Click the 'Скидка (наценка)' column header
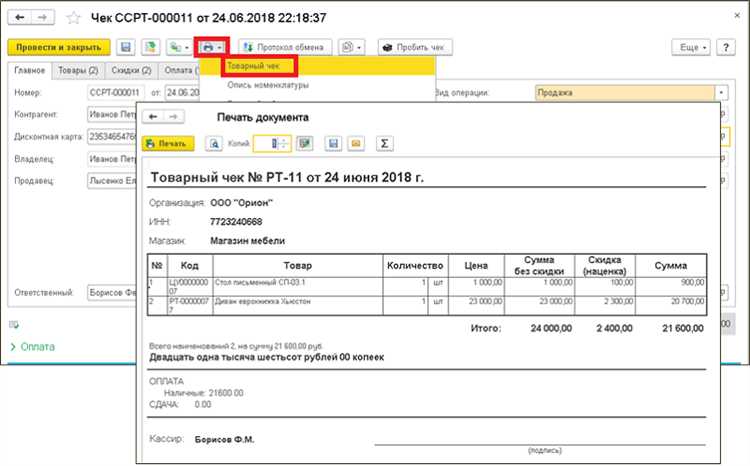 605,266
